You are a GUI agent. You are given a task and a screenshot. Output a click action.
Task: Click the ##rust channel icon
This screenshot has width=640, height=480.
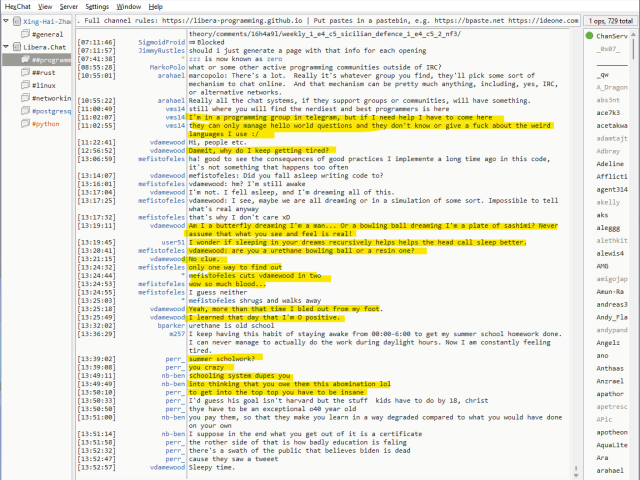point(25,73)
